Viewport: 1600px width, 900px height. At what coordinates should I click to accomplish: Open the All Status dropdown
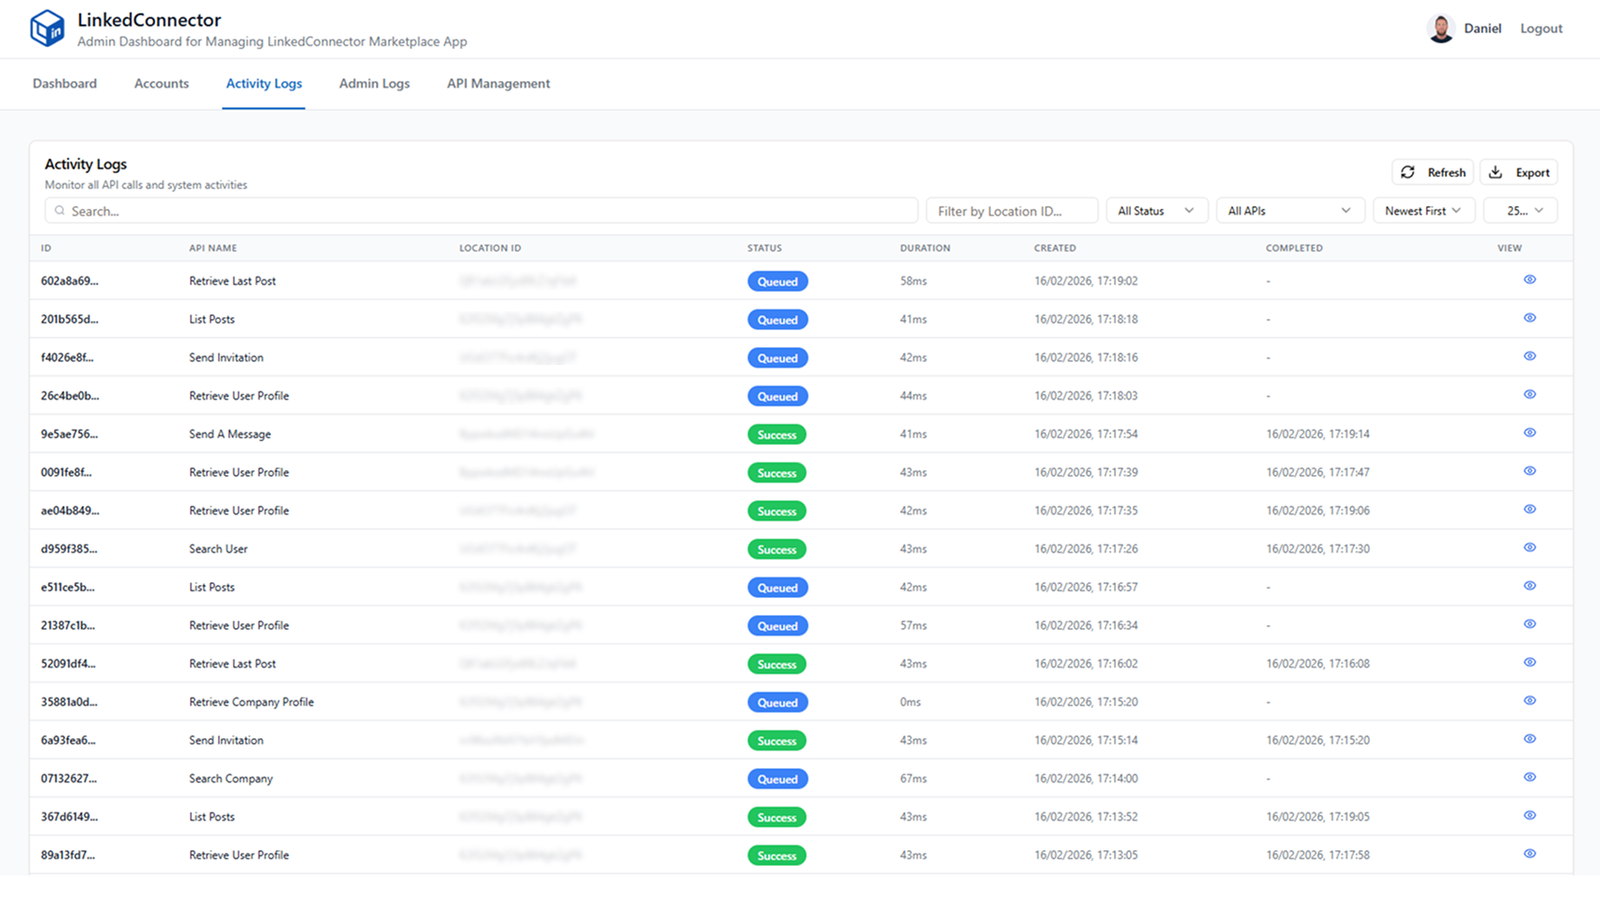tap(1156, 210)
